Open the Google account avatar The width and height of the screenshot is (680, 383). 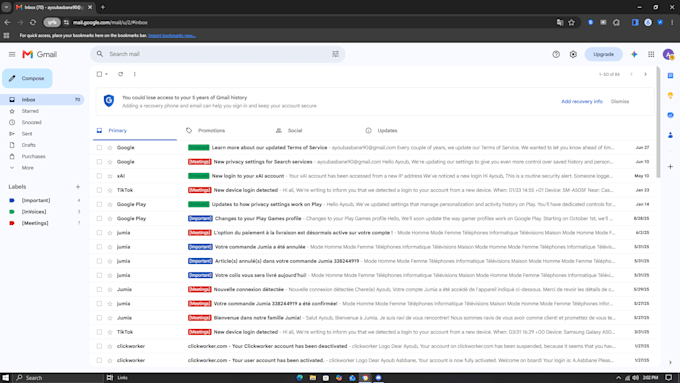click(668, 54)
